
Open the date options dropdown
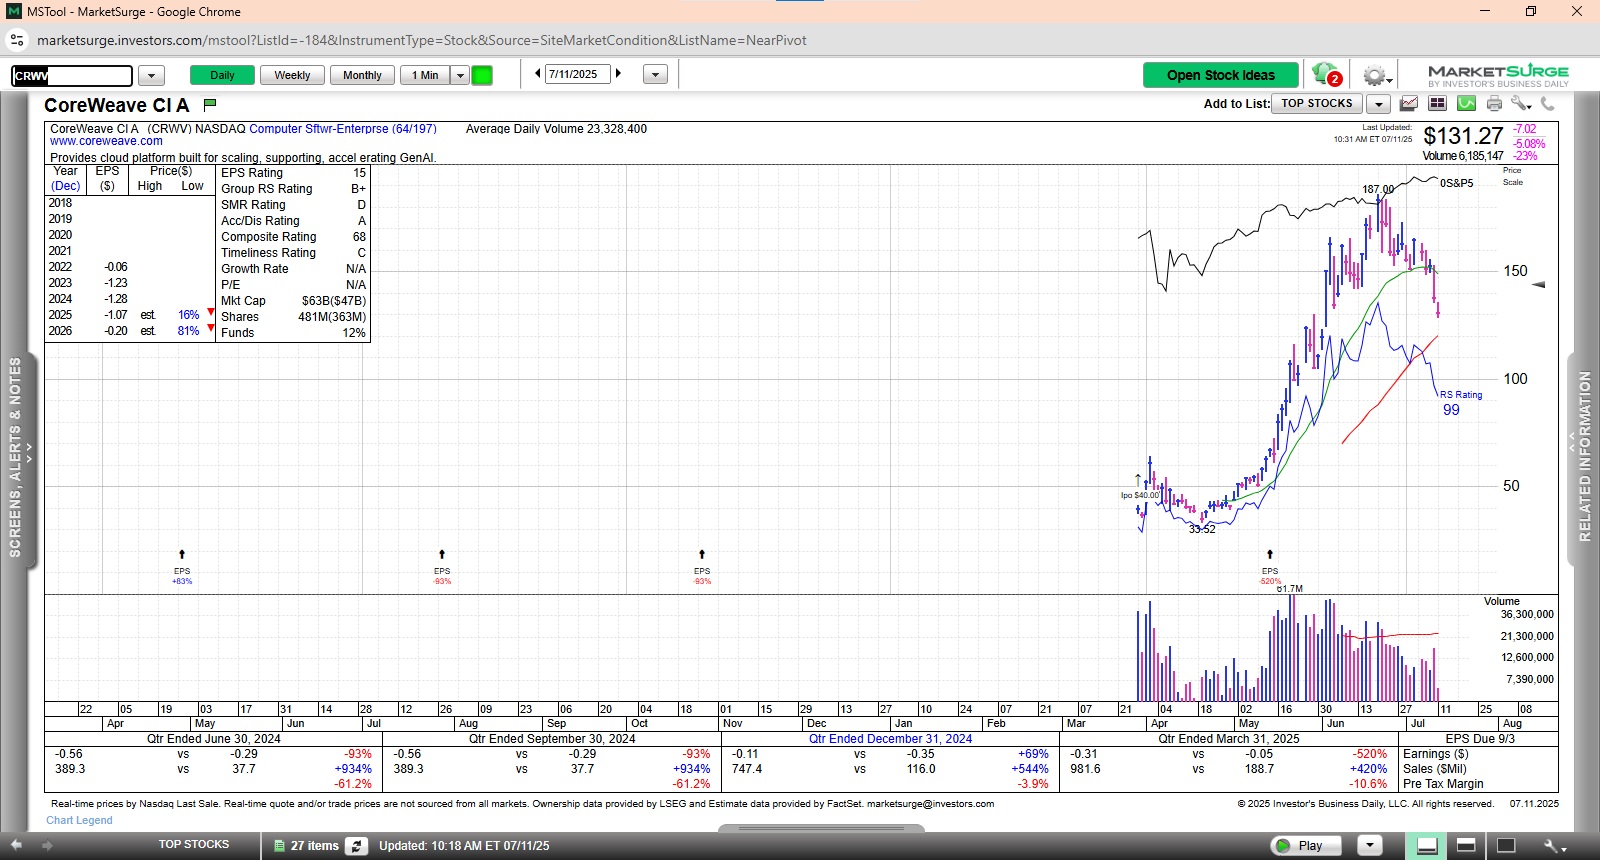pyautogui.click(x=655, y=75)
